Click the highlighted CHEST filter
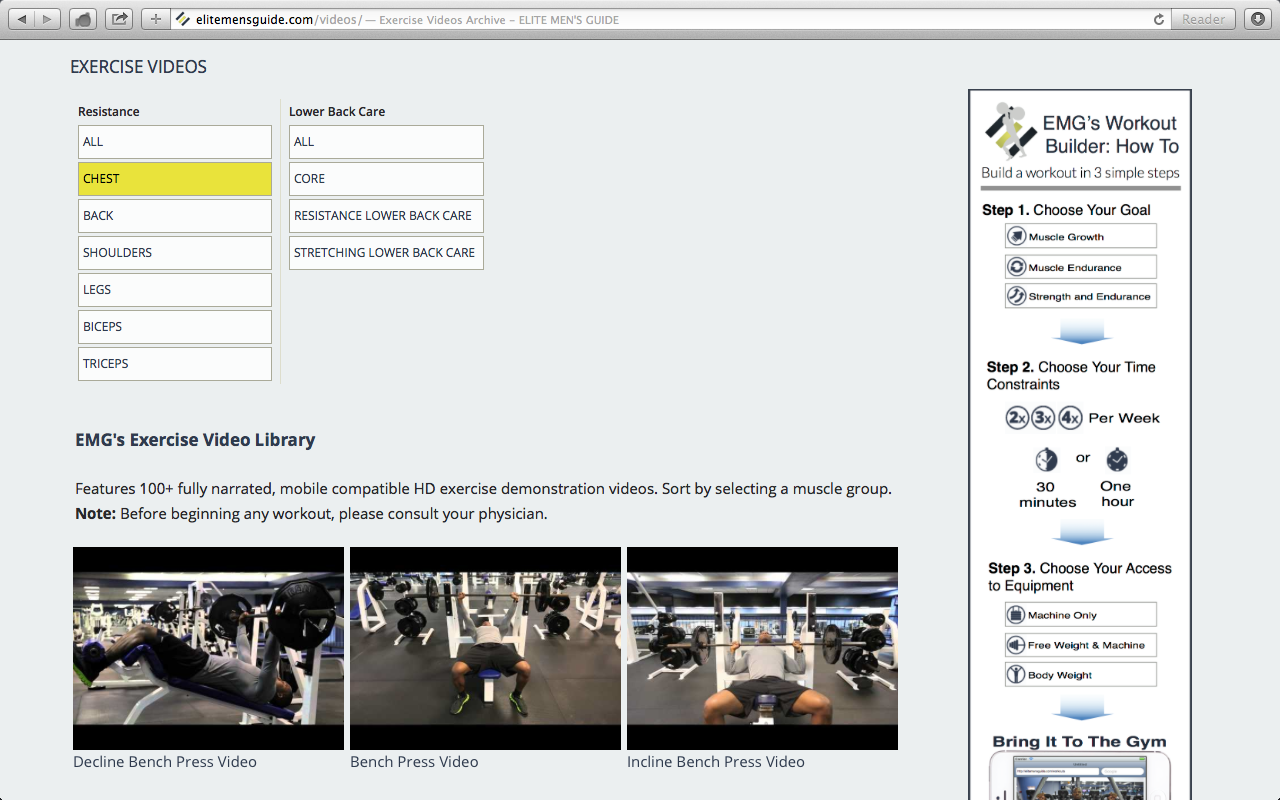This screenshot has width=1280, height=800. coord(174,178)
